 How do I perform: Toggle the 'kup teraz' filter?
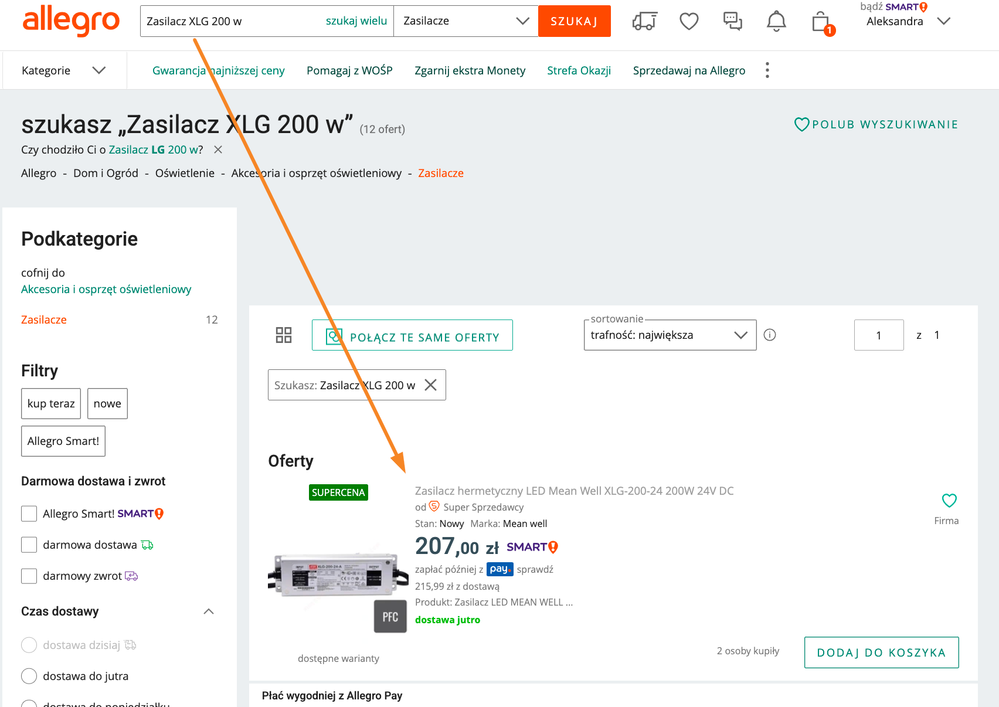tap(51, 403)
